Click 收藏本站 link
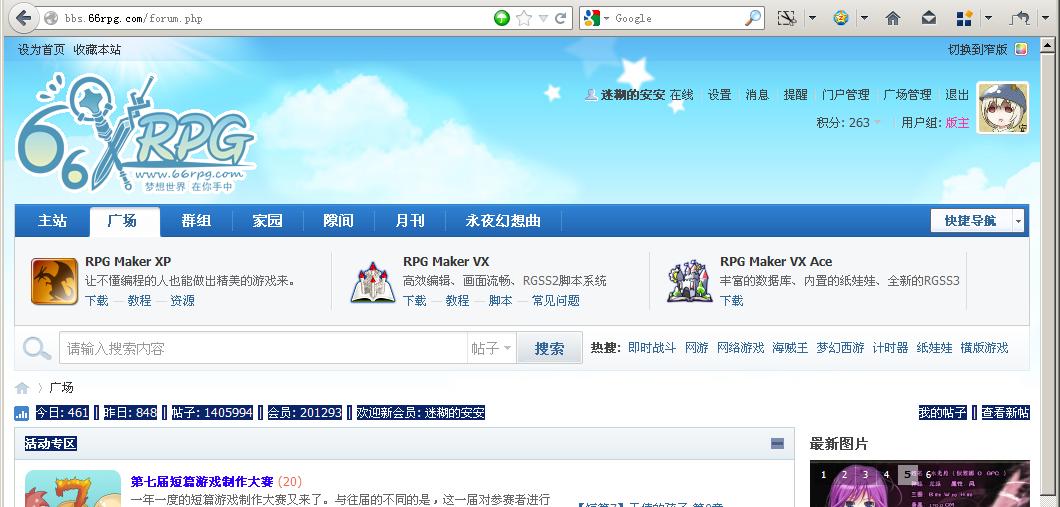Viewport: 1060px width, 507px height. 97,49
